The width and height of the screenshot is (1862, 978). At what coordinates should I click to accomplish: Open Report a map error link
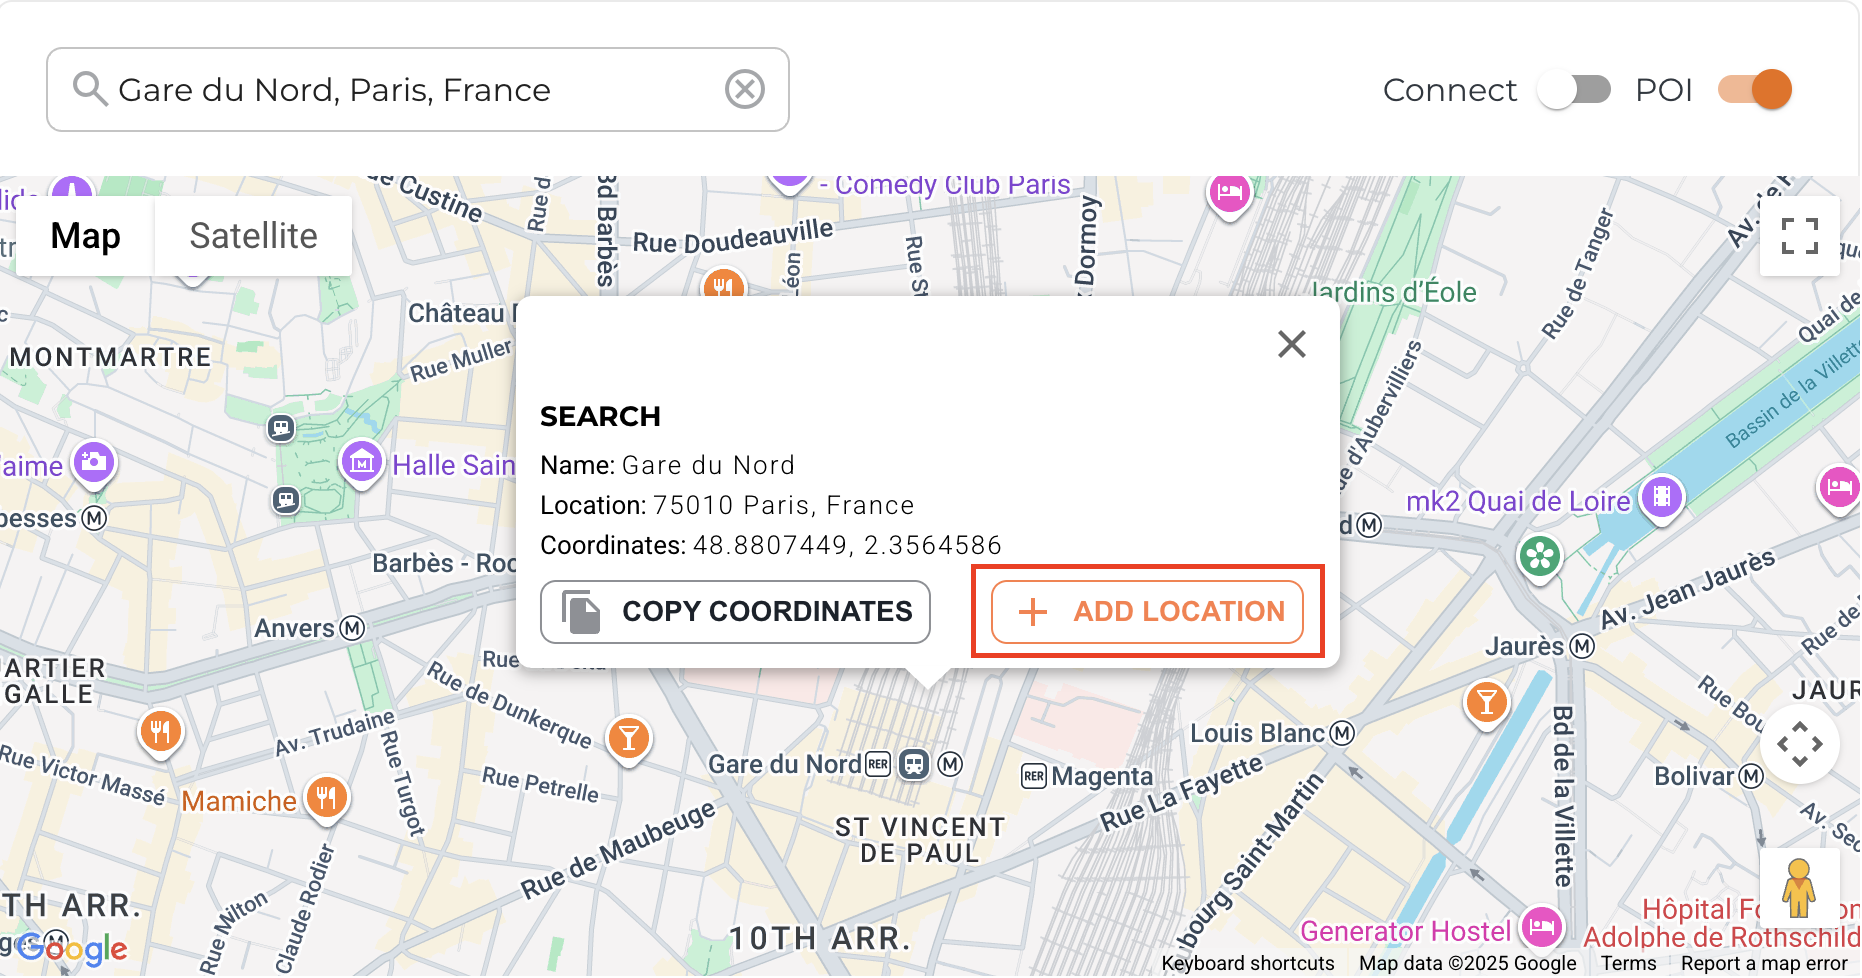coord(1763,963)
